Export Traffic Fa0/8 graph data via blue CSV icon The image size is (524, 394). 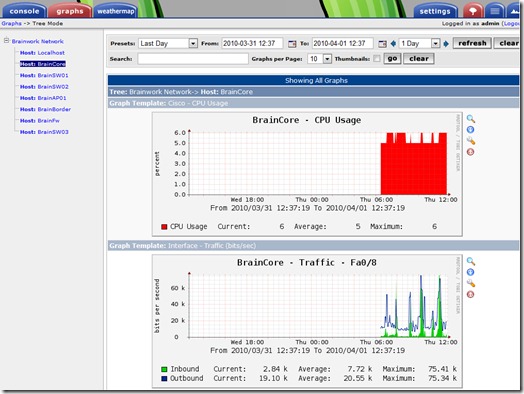(x=471, y=272)
